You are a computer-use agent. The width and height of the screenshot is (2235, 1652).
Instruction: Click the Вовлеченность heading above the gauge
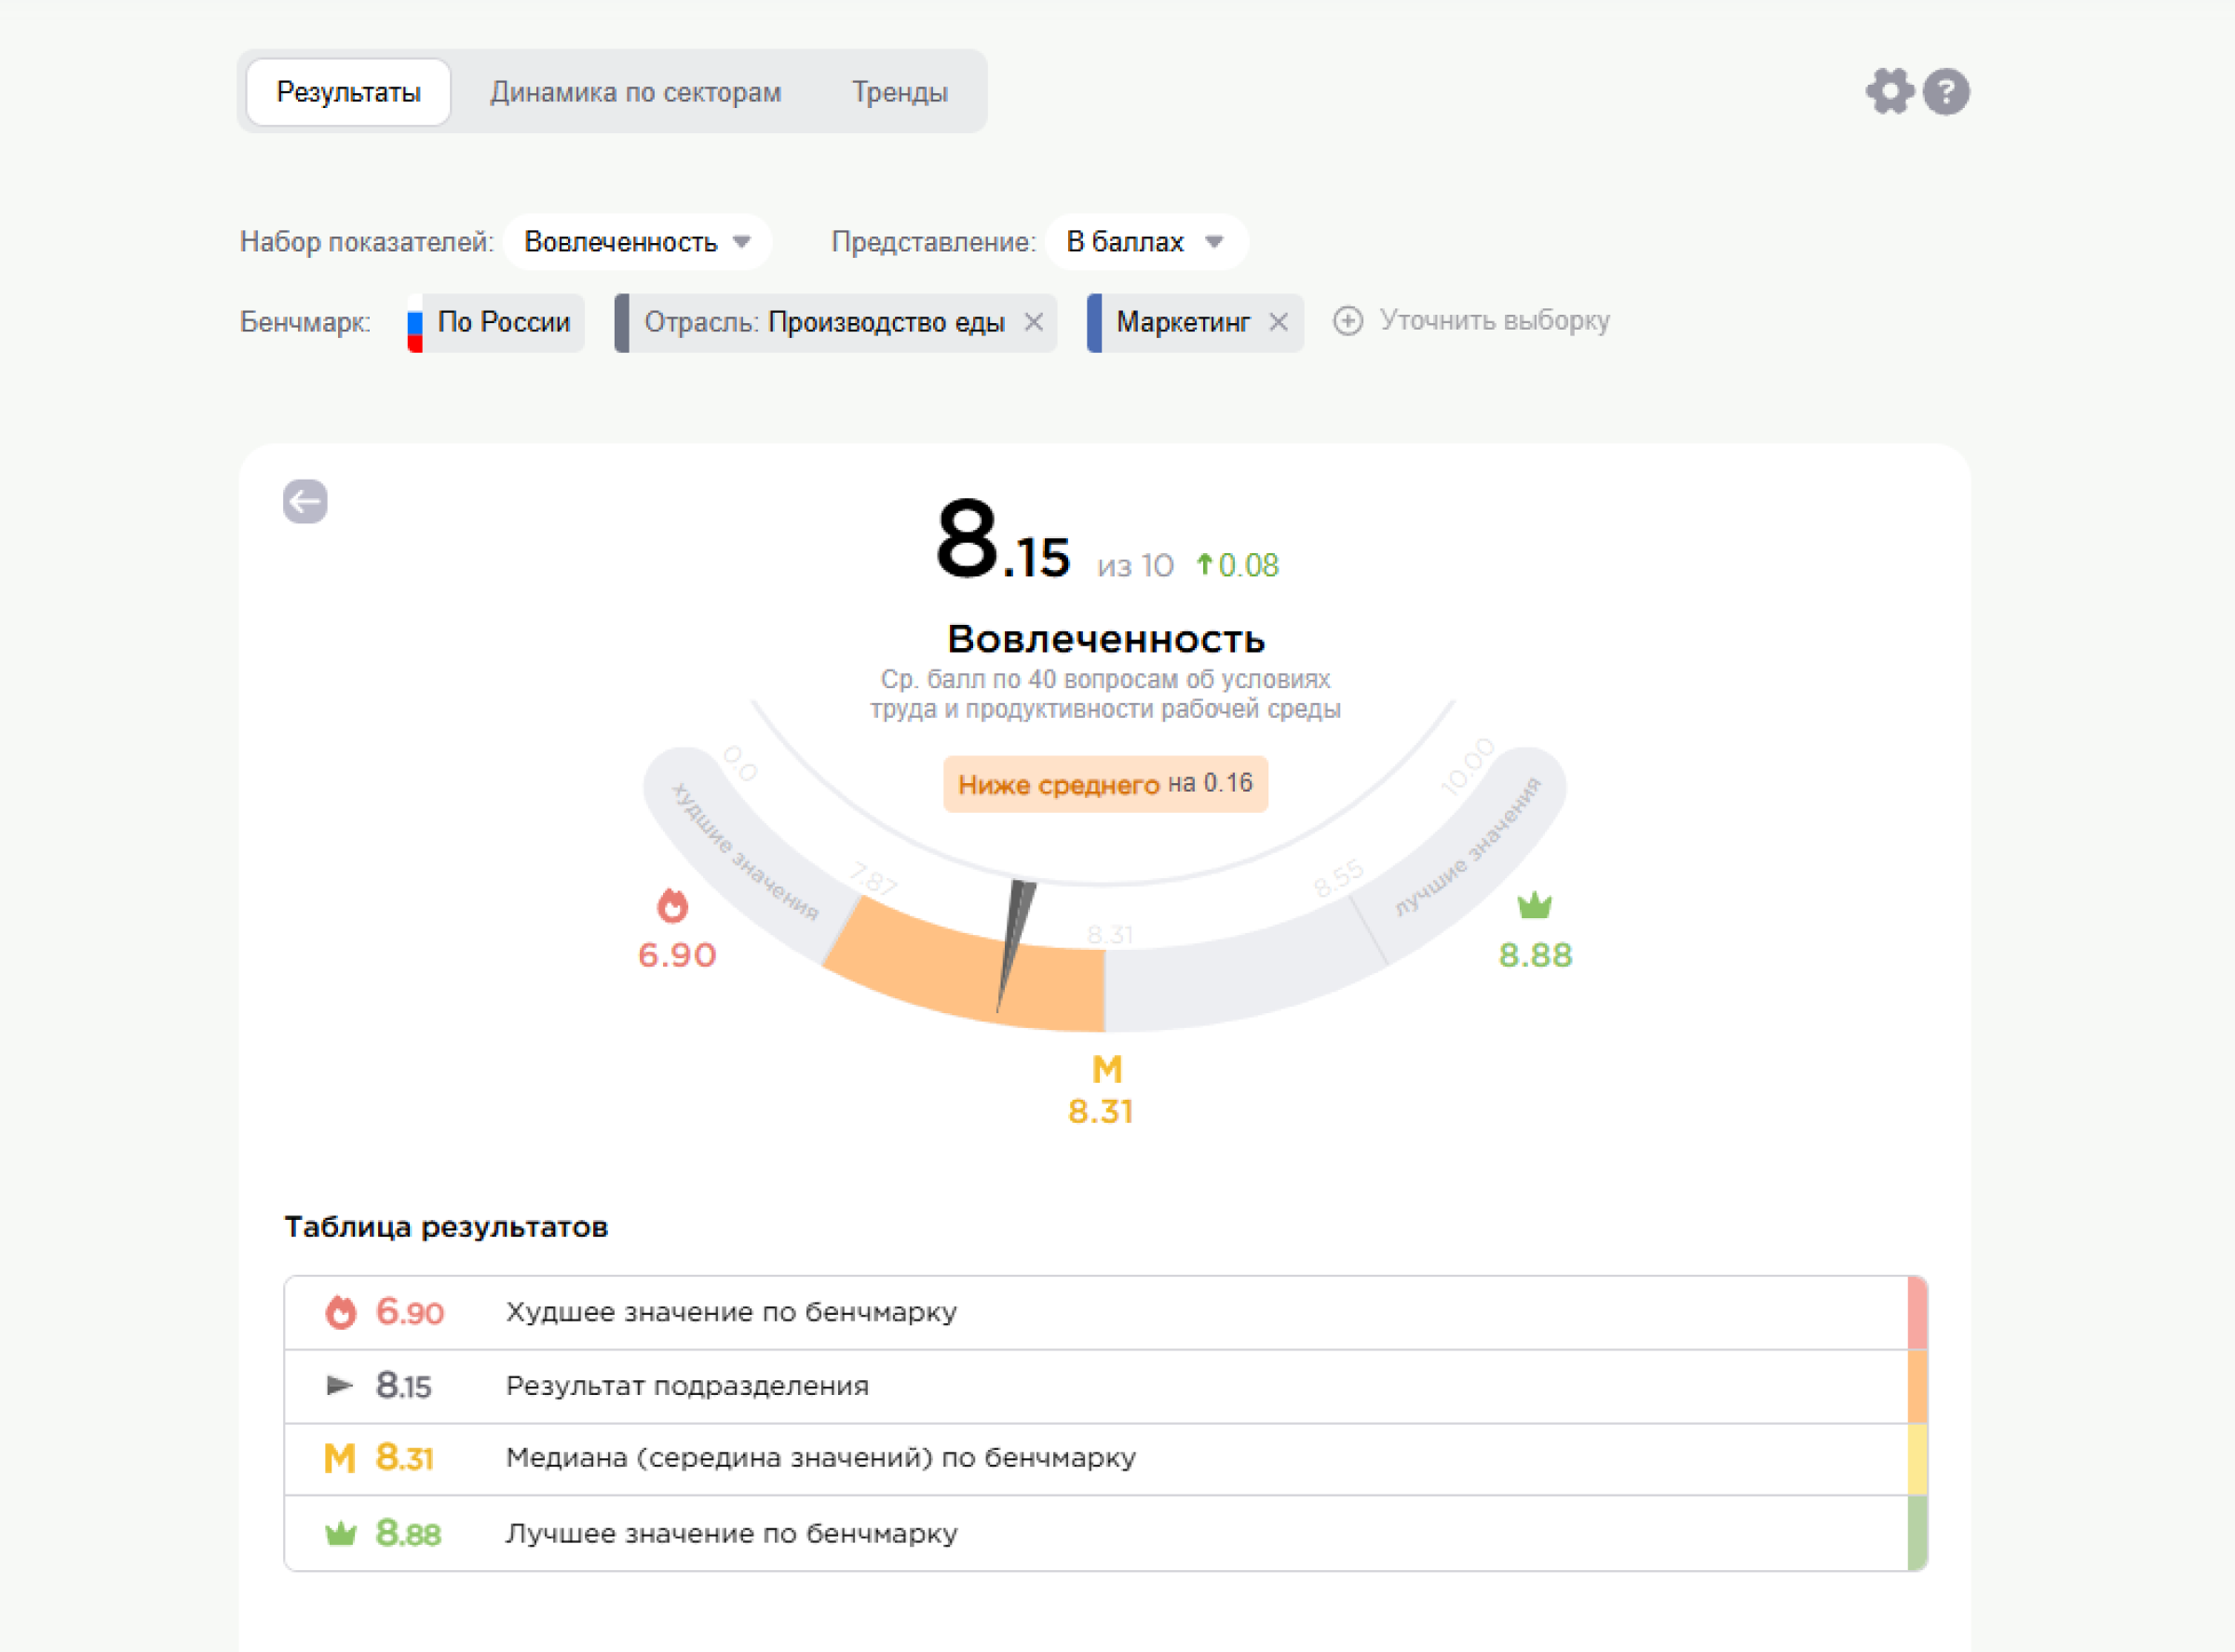tap(1106, 638)
